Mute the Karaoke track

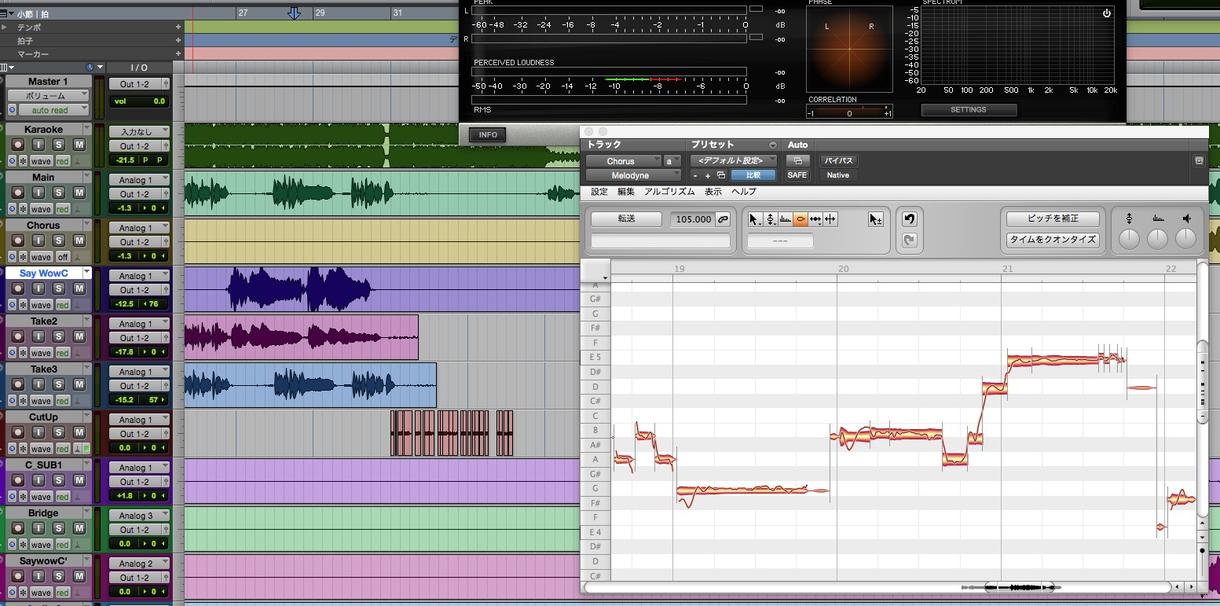coord(79,145)
